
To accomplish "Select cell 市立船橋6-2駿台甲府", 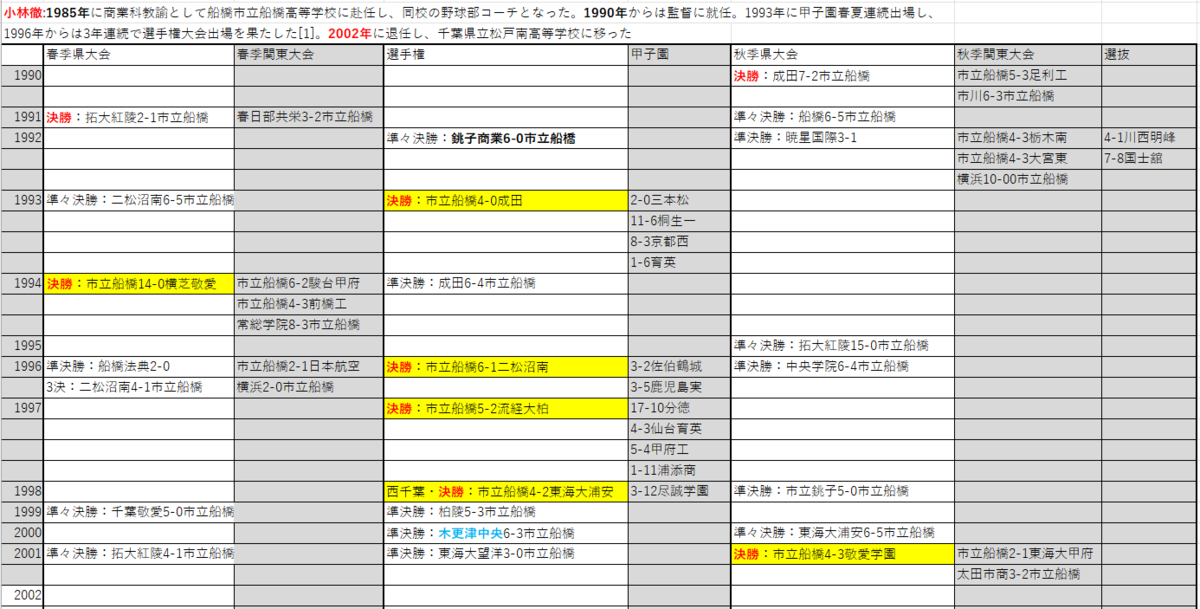I will tap(308, 284).
